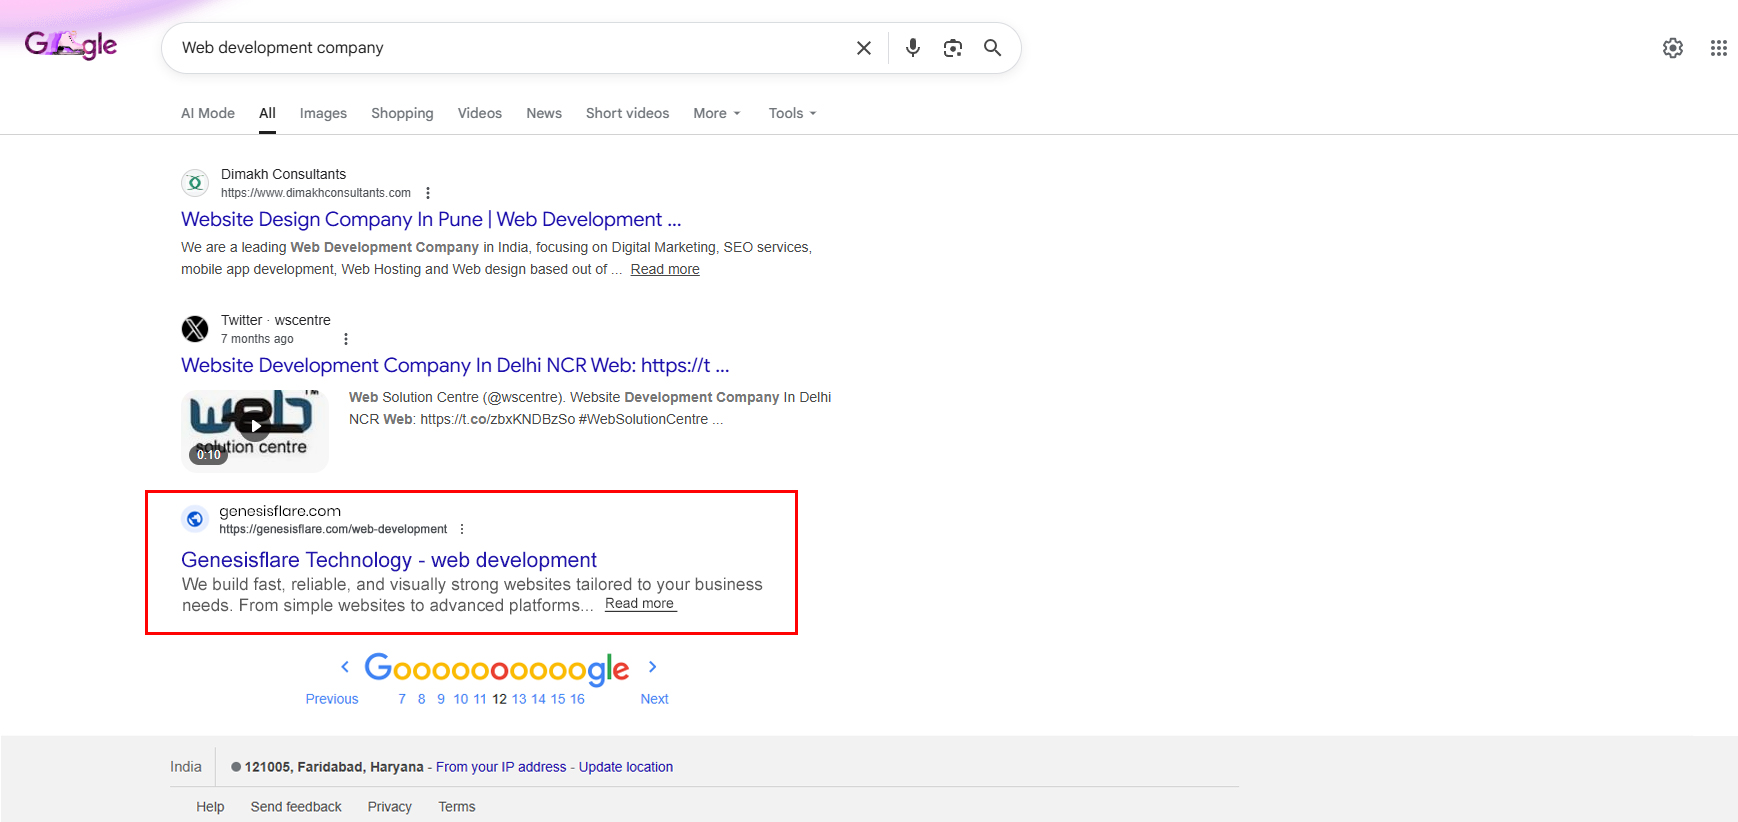1738x822 pixels.
Task: Open three-dot menu for Twitter wscentre result
Action: pos(346,339)
